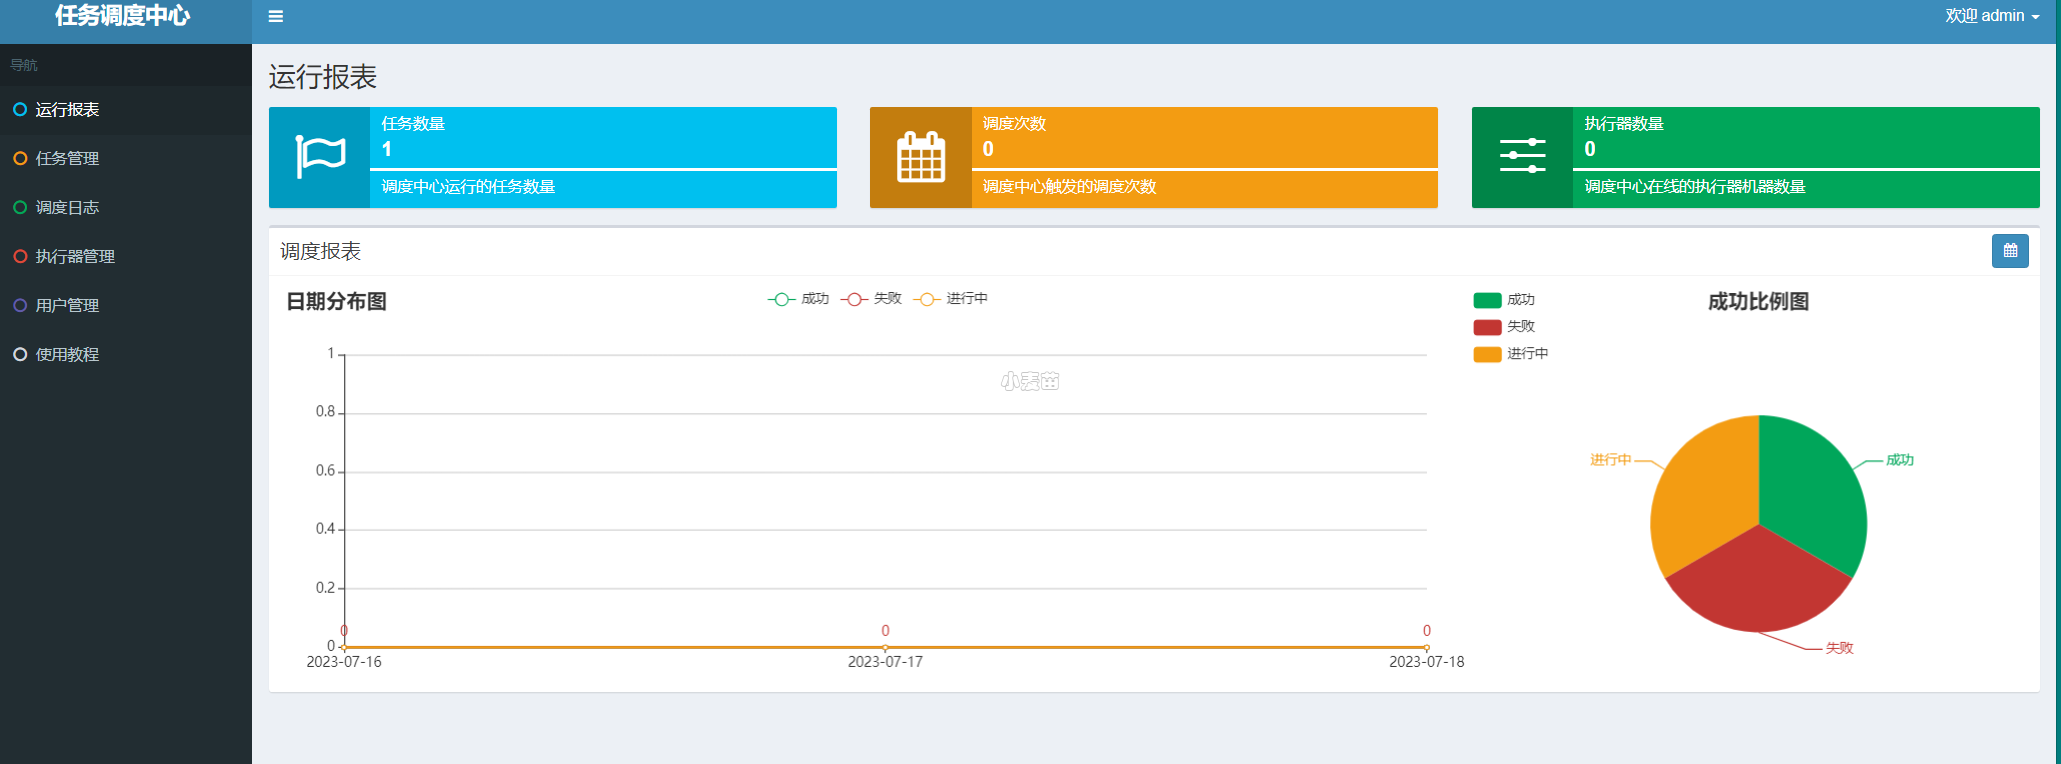
Task: Toggle orange 进行中 swatch in pie legend
Action: click(x=1487, y=354)
